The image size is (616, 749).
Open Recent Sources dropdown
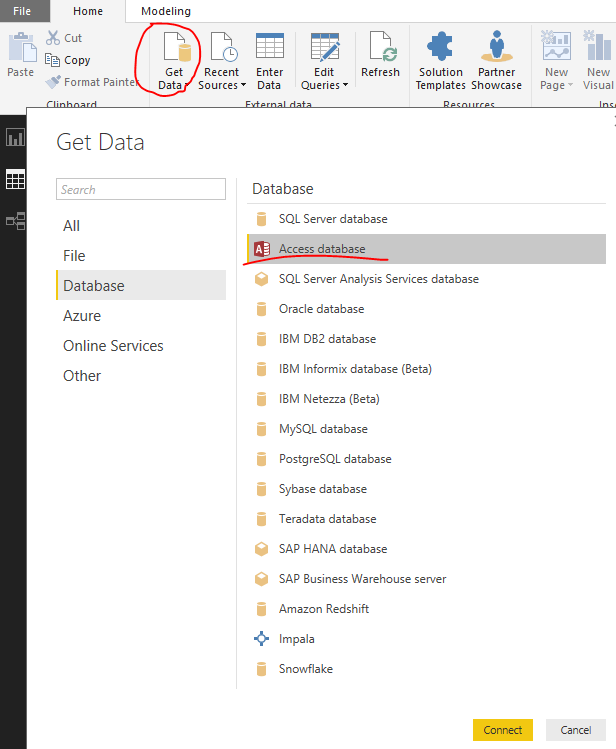[222, 60]
